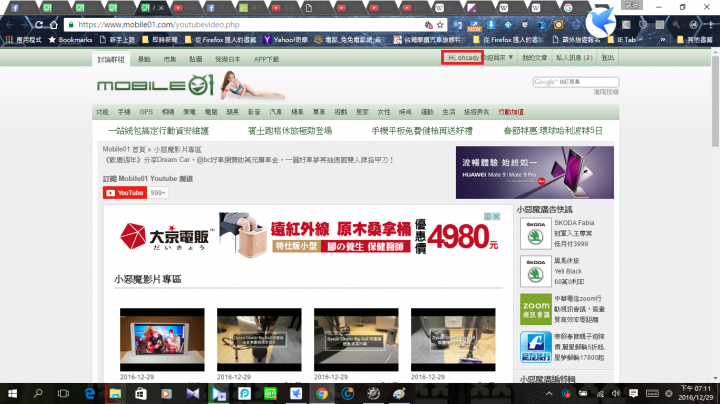Open the IE Tab bookmark folder

click(x=622, y=40)
